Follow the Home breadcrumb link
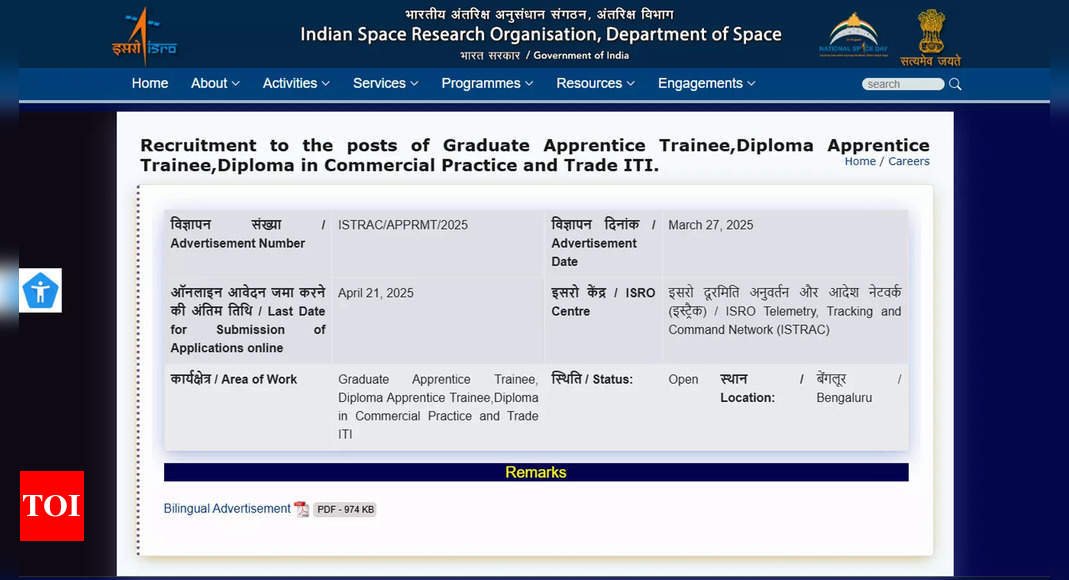1069x580 pixels. 860,162
